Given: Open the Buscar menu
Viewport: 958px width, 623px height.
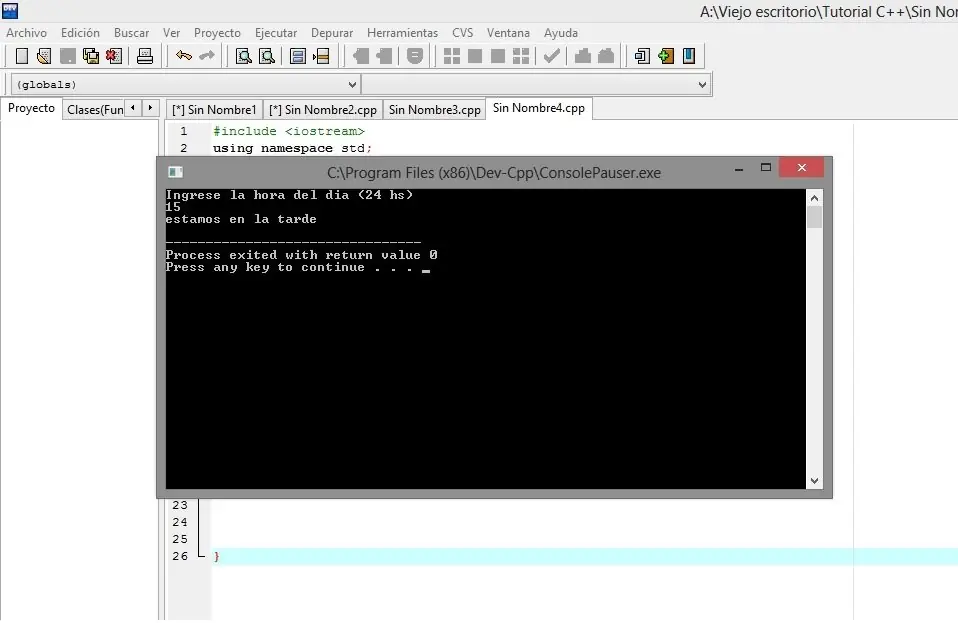Looking at the screenshot, I should tap(131, 33).
